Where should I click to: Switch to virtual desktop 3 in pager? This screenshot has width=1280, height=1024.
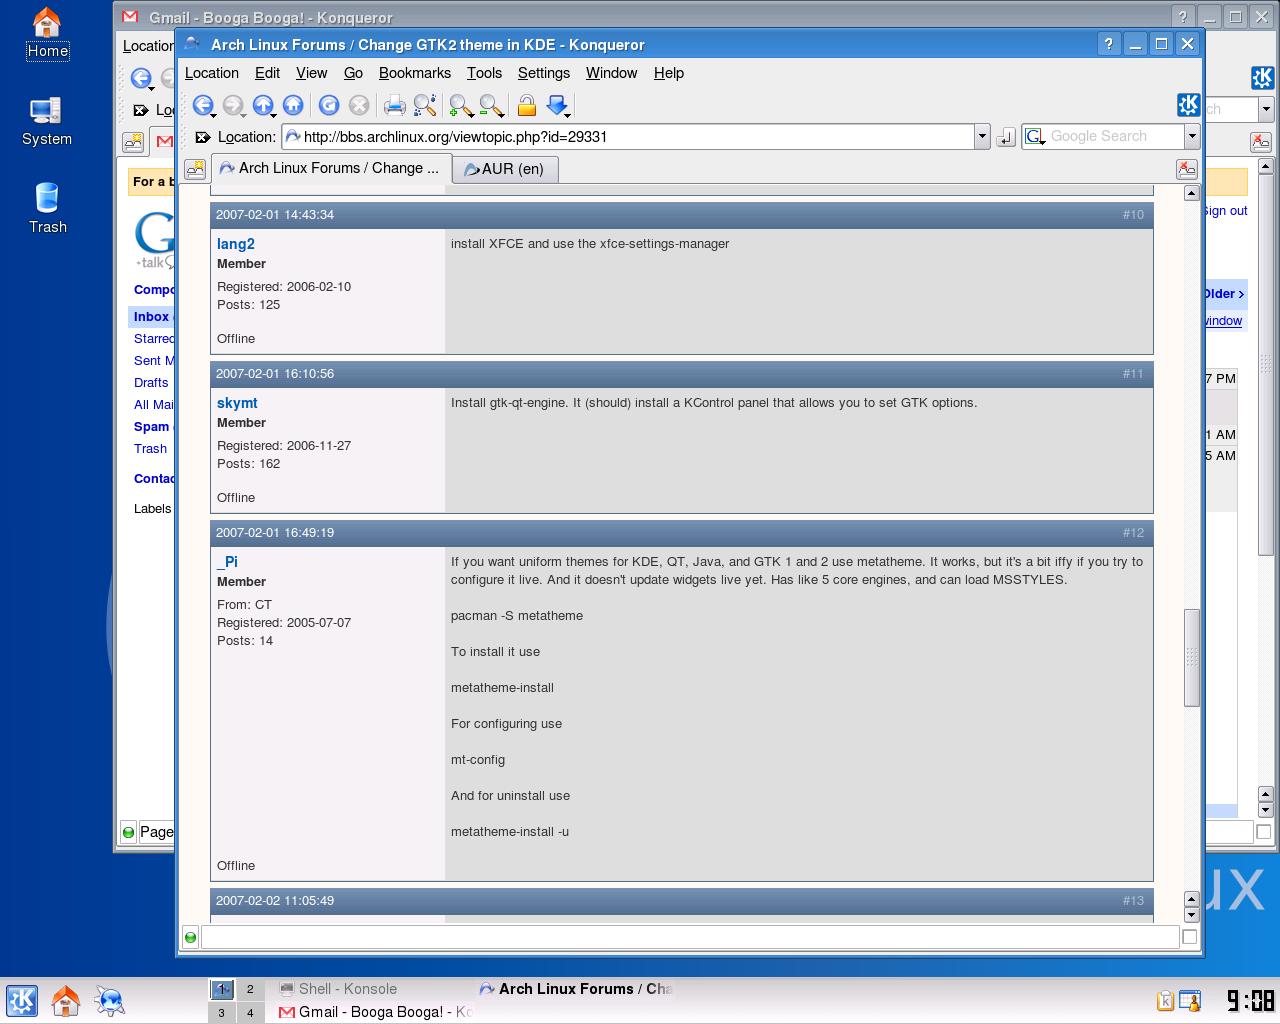coord(222,1013)
